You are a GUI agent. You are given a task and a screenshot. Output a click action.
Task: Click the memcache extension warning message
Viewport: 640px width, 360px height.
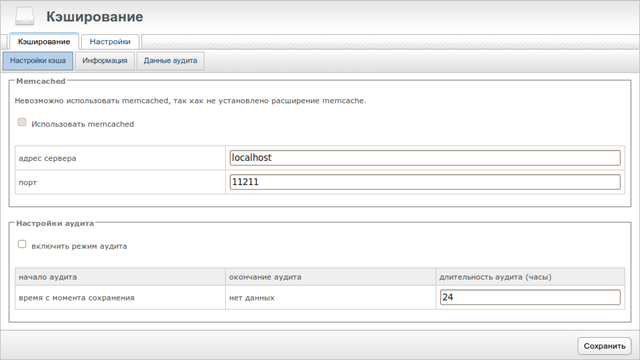pyautogui.click(x=191, y=101)
